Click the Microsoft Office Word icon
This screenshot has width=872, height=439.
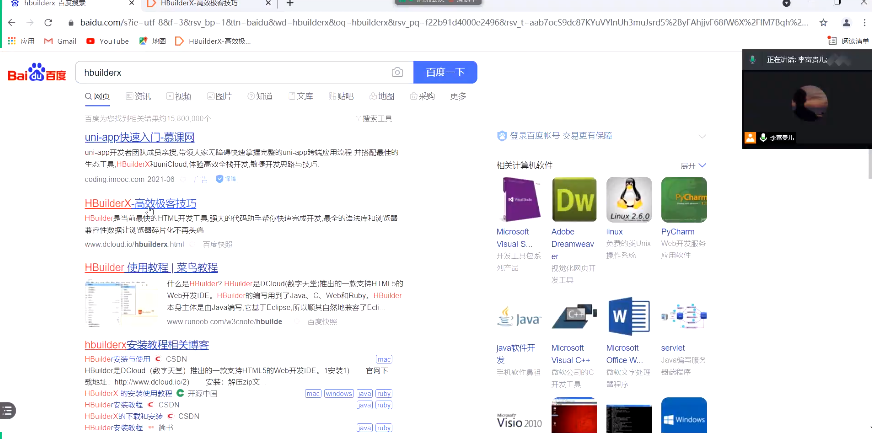[629, 316]
